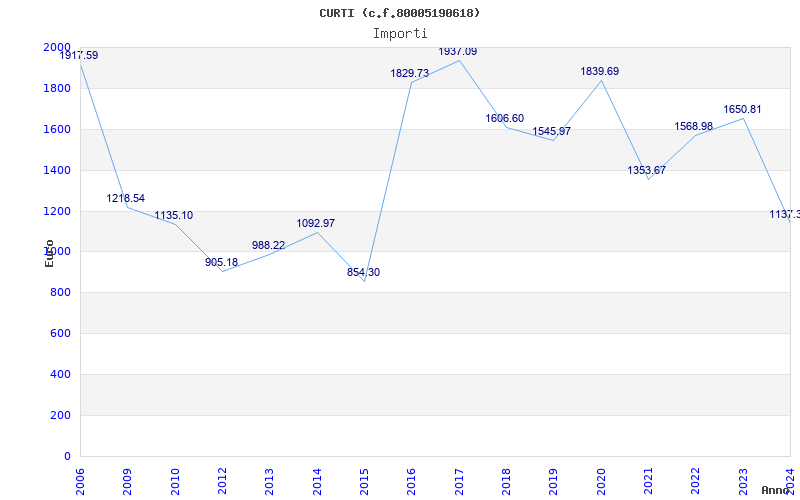This screenshot has width=800, height=500.
Task: Click the Anno axis label
Action: point(776,490)
